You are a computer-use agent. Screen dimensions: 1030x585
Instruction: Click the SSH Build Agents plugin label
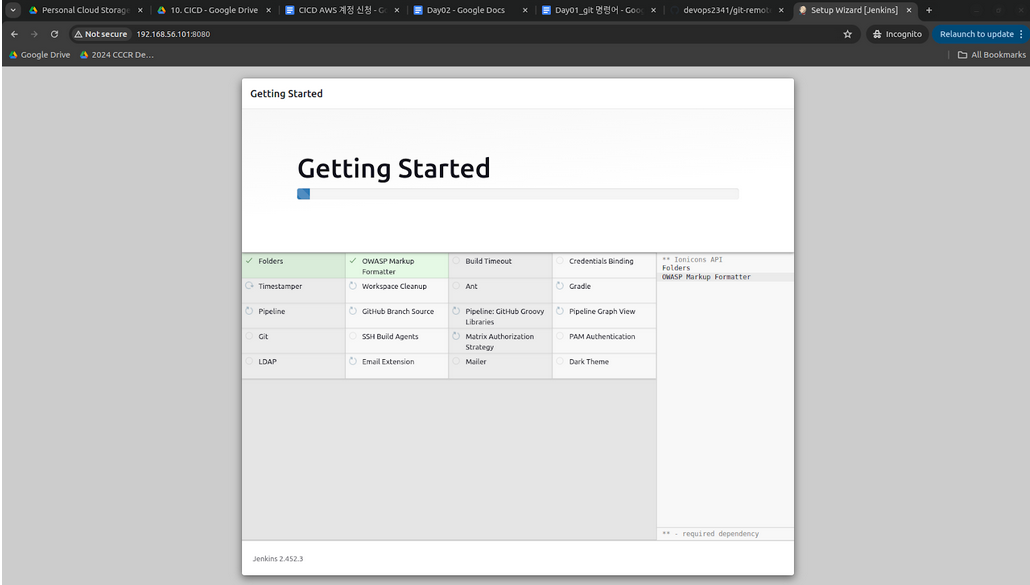390,336
